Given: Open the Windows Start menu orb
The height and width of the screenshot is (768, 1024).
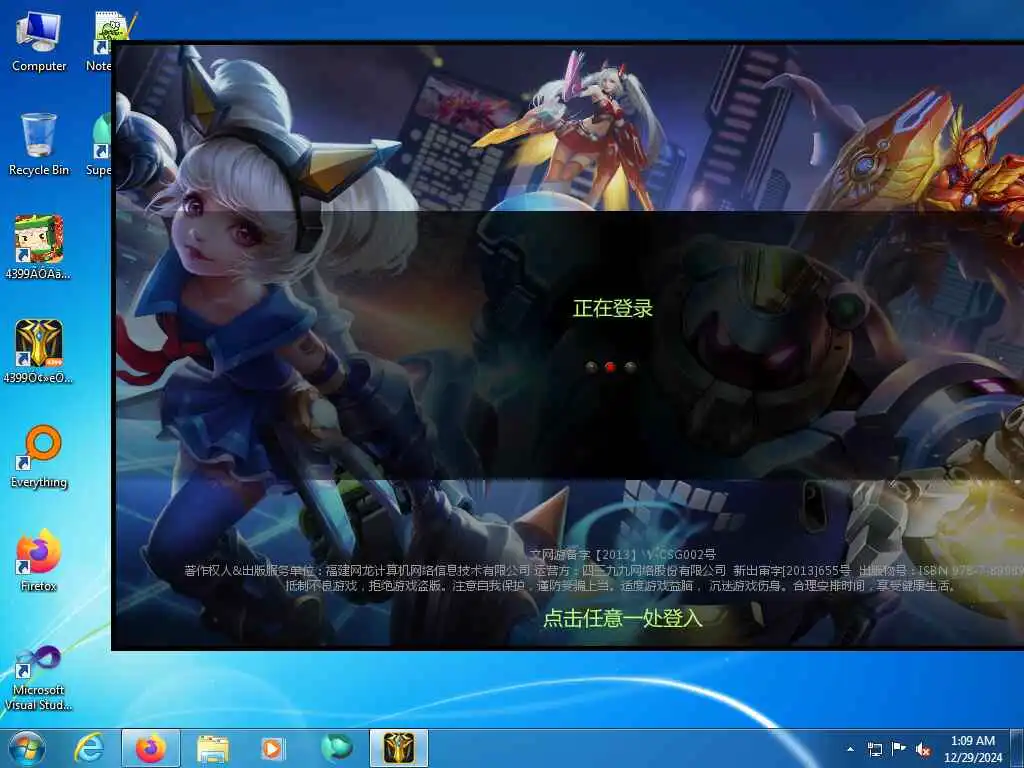Looking at the screenshot, I should click(27, 748).
